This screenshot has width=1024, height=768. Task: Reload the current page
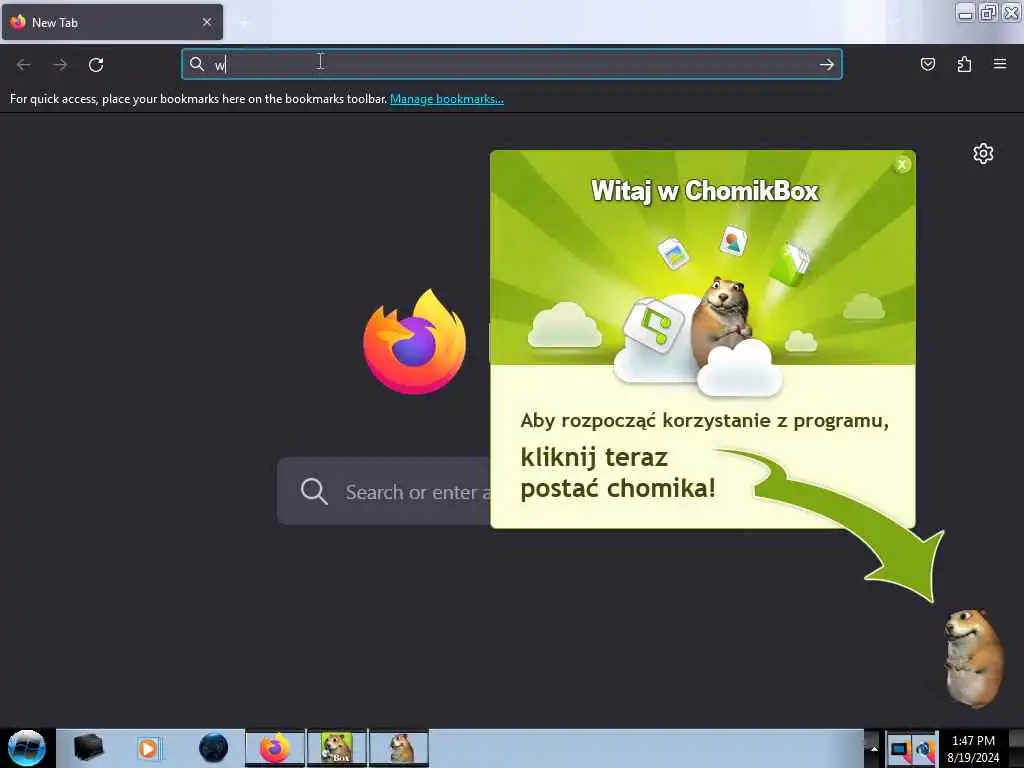tap(96, 65)
